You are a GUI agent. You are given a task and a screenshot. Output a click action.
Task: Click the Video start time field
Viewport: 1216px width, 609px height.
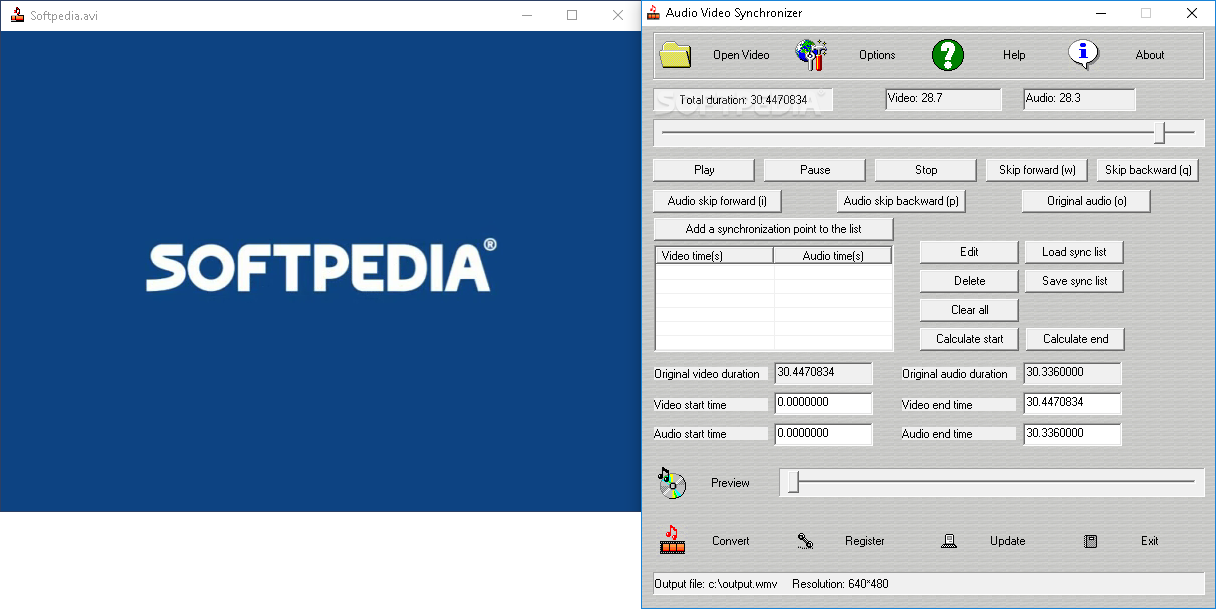pos(823,404)
